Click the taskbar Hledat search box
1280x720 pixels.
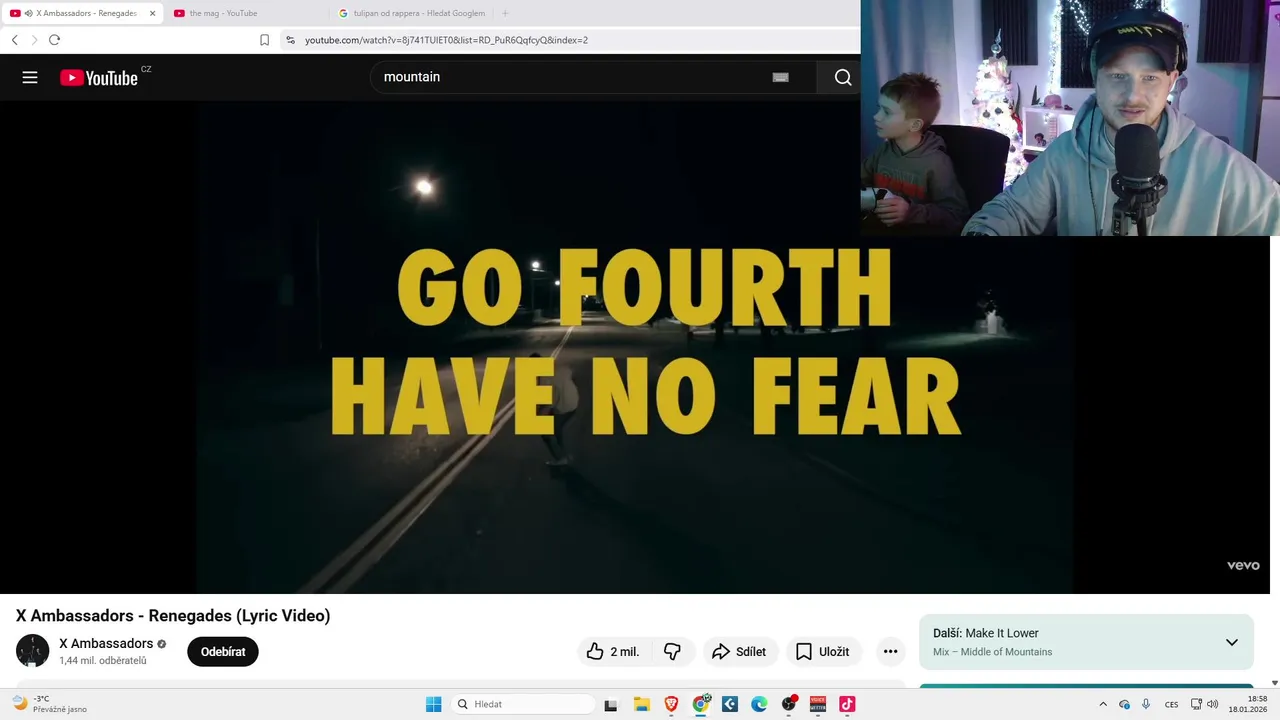point(522,704)
